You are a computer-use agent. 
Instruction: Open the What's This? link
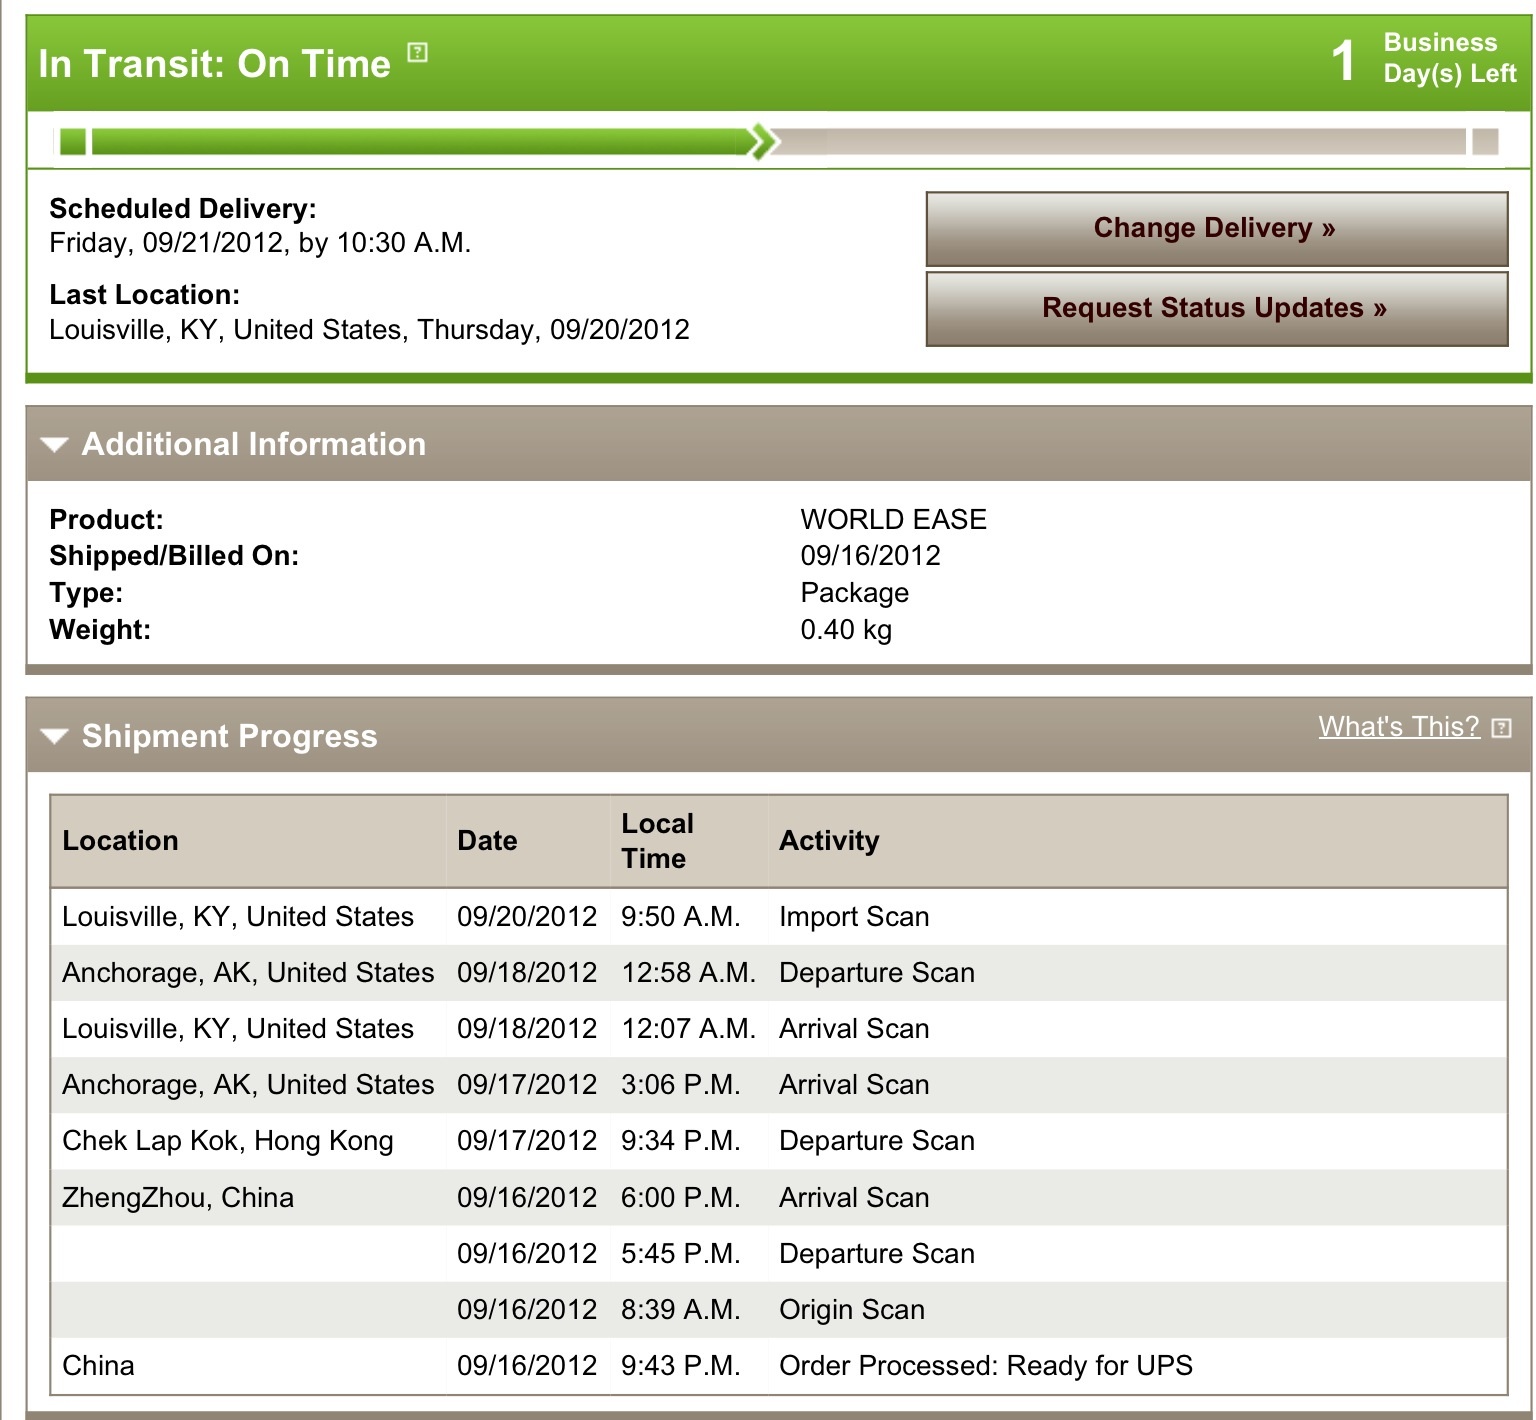[x=1398, y=727]
